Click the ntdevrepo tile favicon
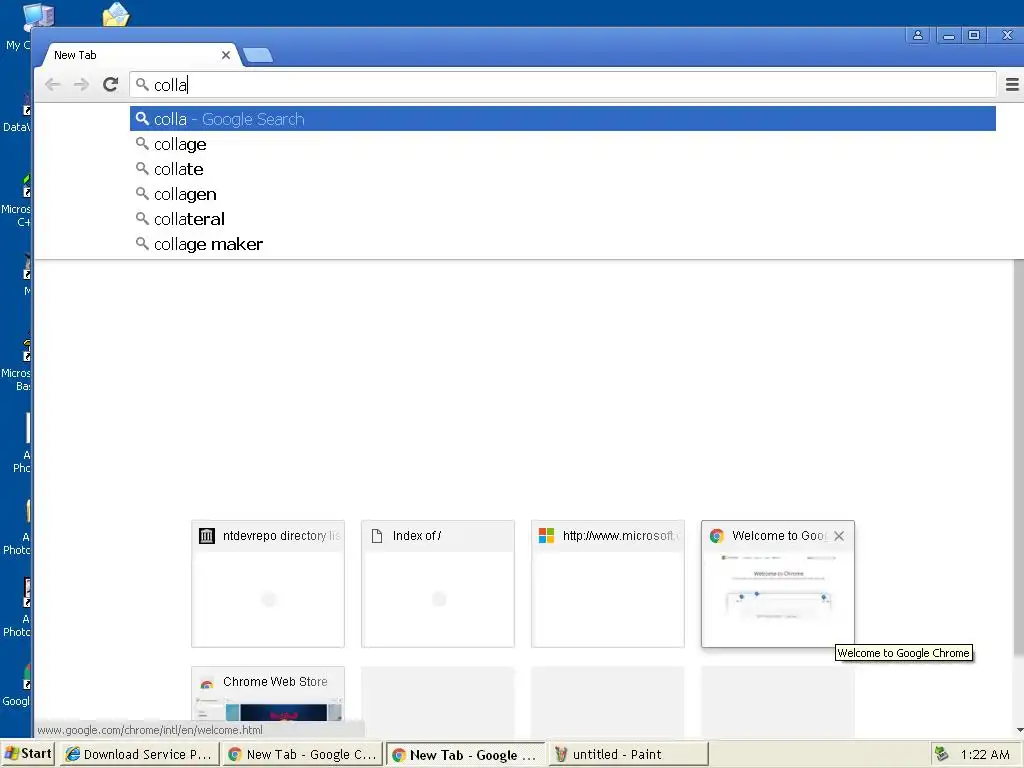 (x=206, y=536)
